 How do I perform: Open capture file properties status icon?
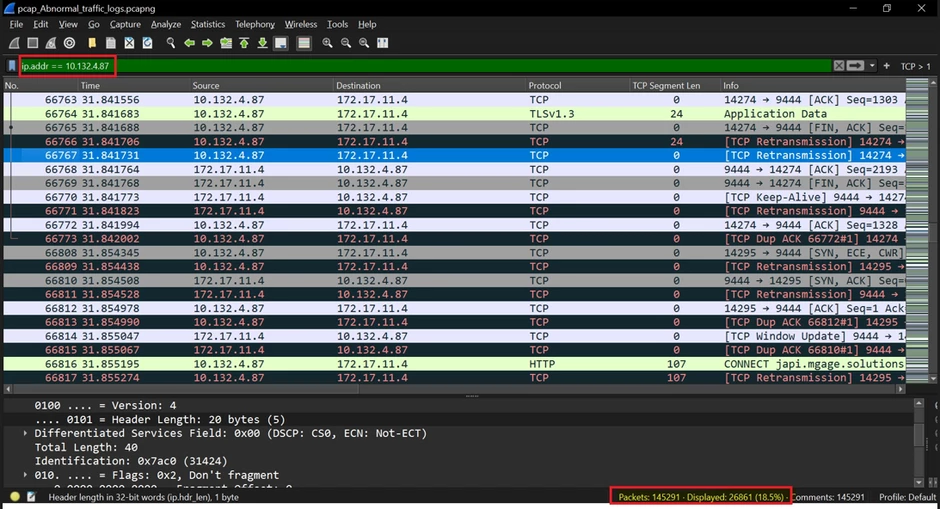pyautogui.click(x=31, y=496)
